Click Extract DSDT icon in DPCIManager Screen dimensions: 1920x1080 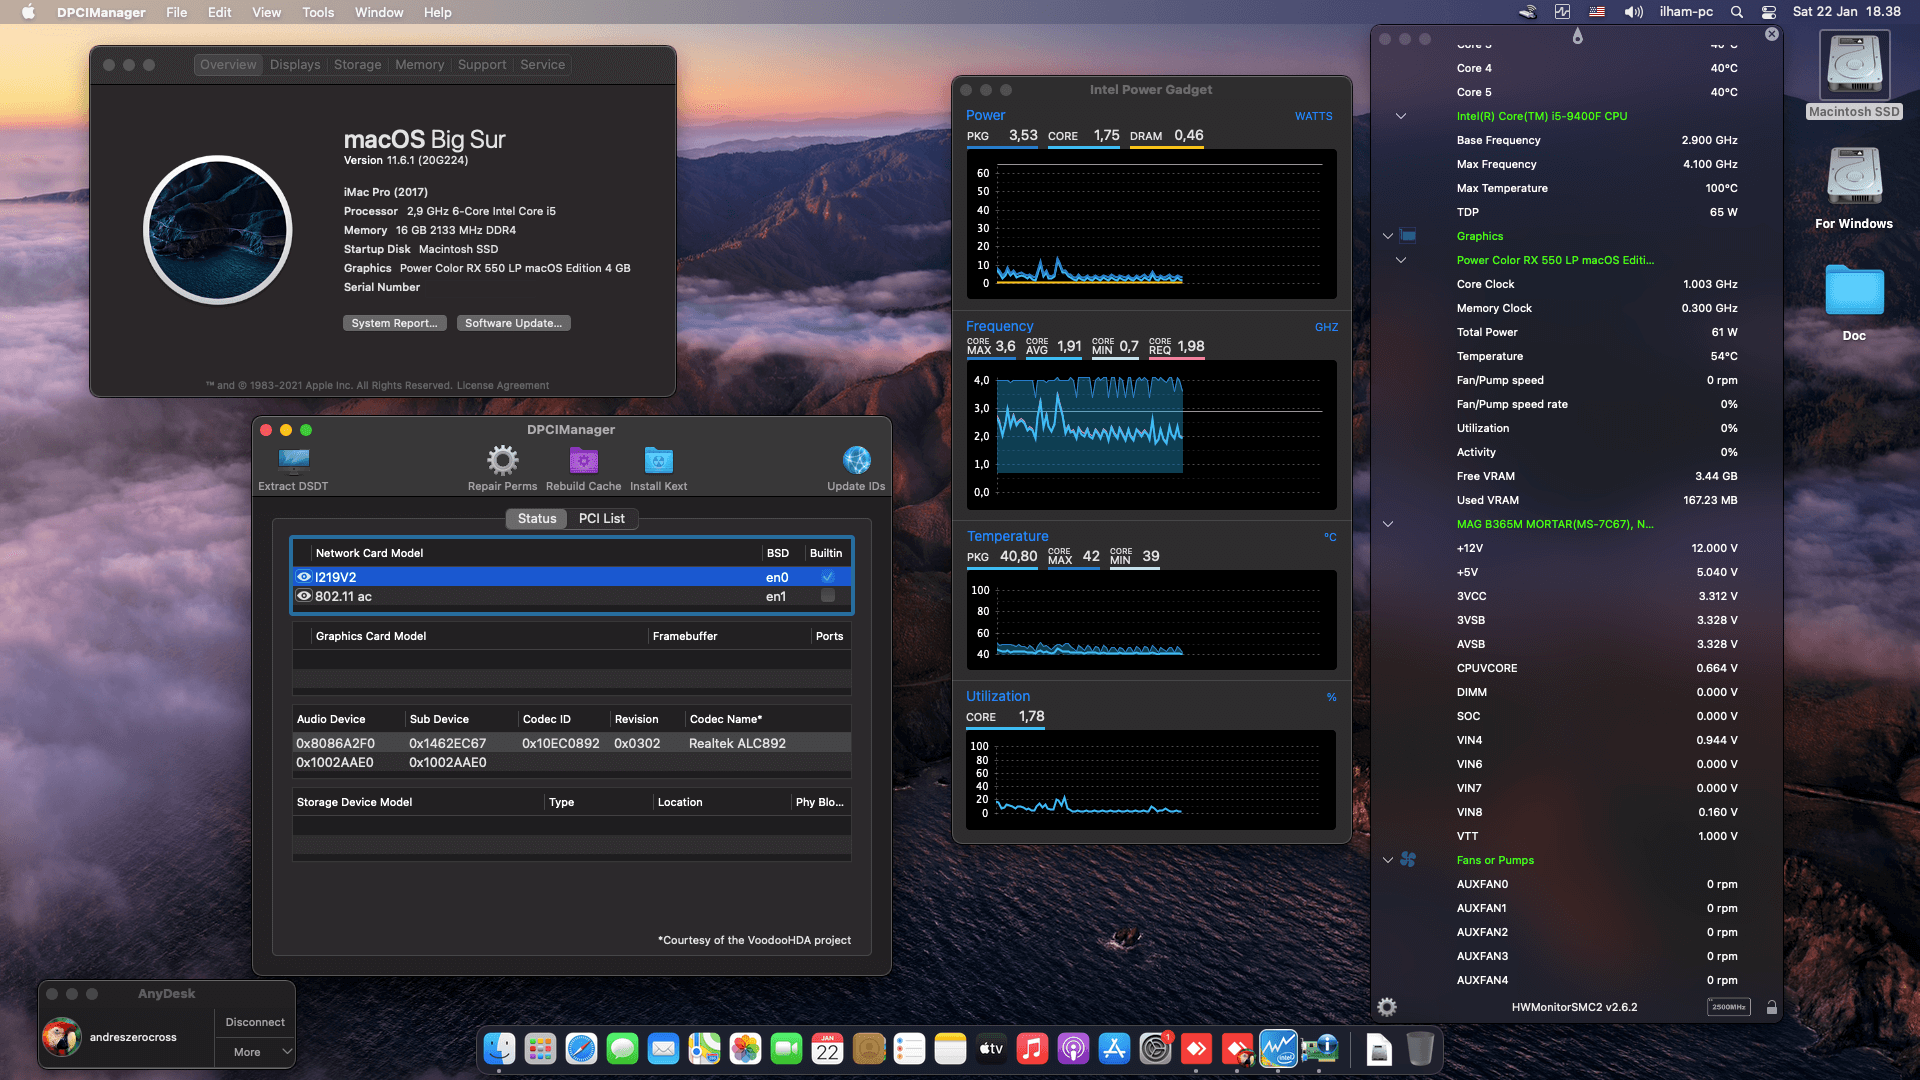pos(294,460)
